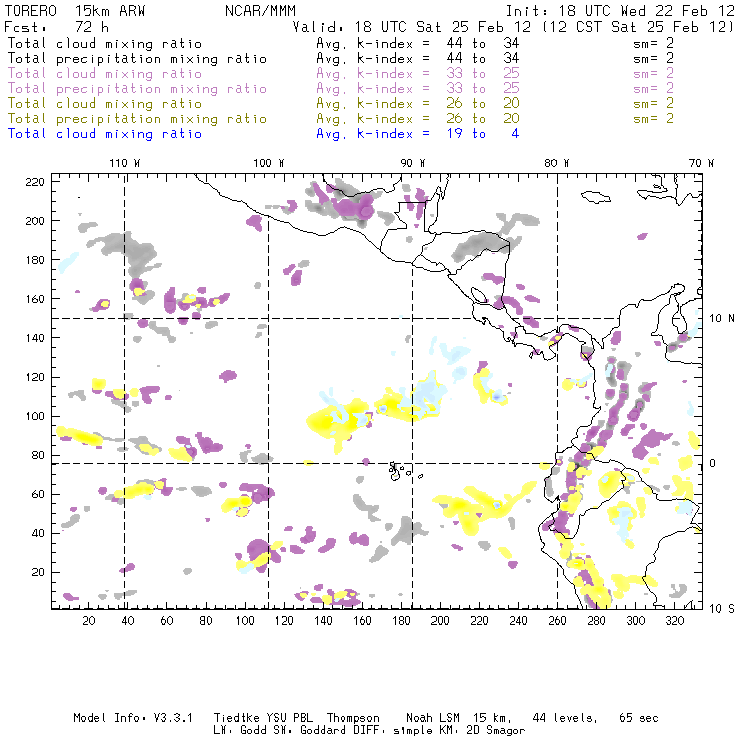Screen dimensions: 740x740
Task: Pick olive 'Total precipitation mixing ratio' legend line
Action: click(x=137, y=119)
